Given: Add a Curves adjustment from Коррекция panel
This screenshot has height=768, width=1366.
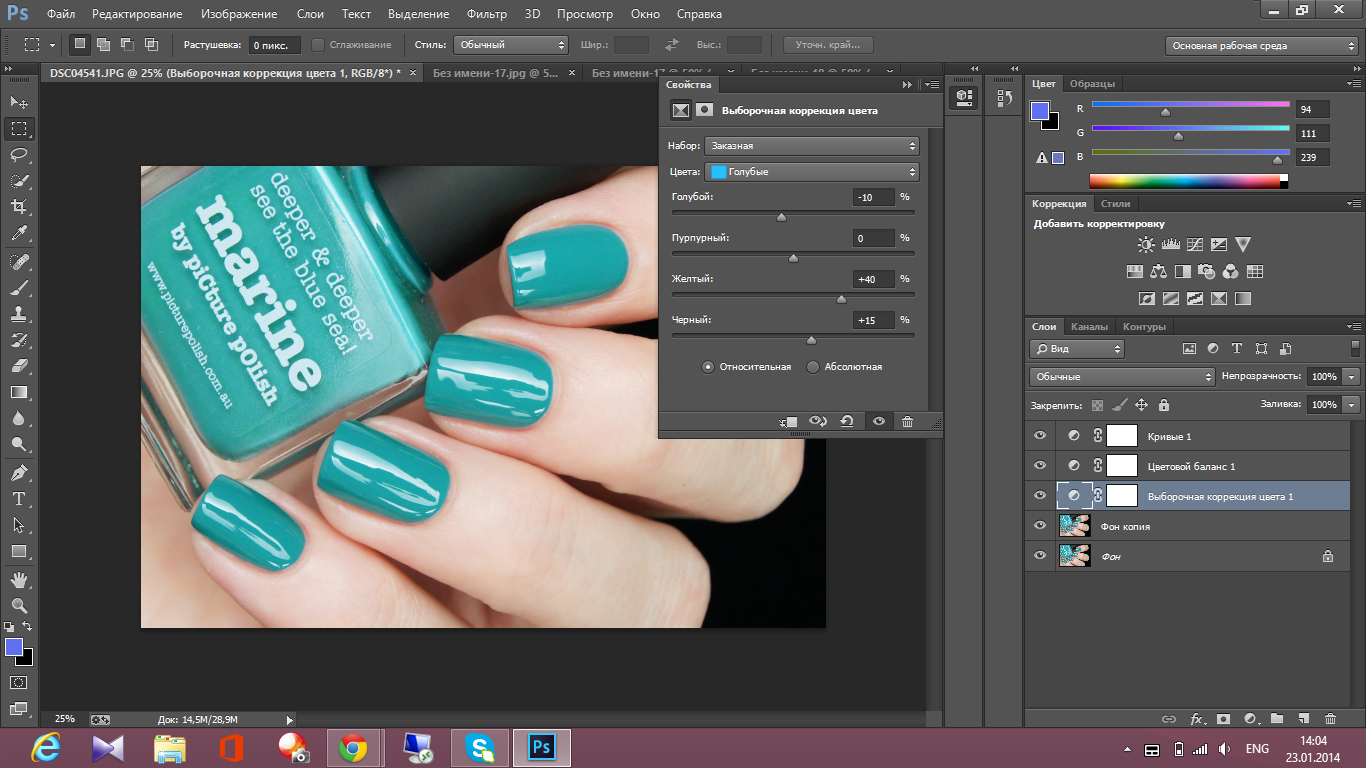Looking at the screenshot, I should click(1194, 244).
